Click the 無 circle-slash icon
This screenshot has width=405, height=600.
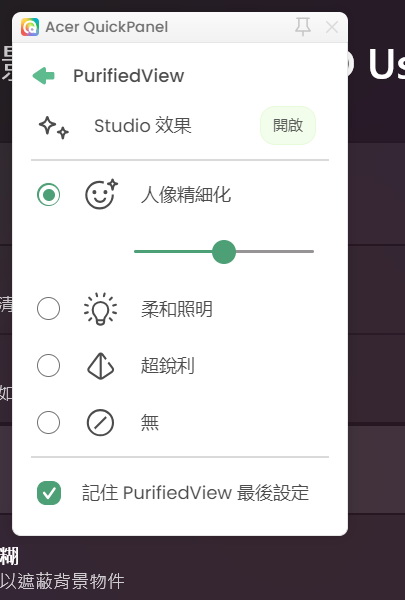(100, 423)
